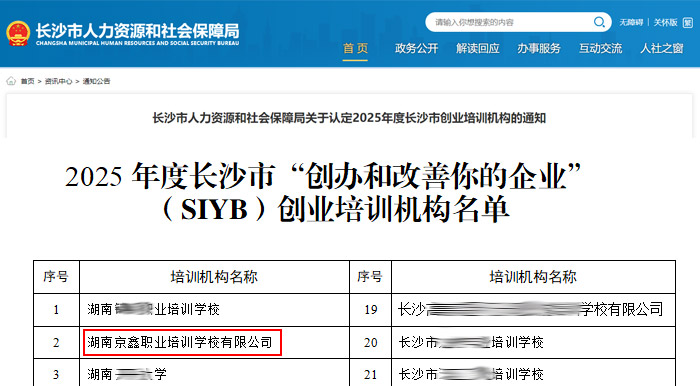Open the 政务公开 navigation menu

tap(417, 48)
